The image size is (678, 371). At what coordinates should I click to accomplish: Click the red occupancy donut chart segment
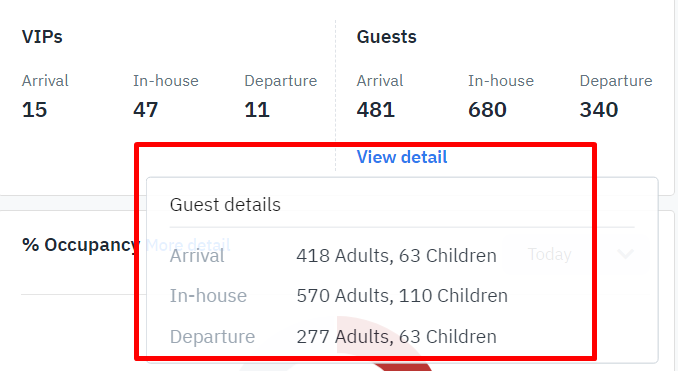[402, 368]
